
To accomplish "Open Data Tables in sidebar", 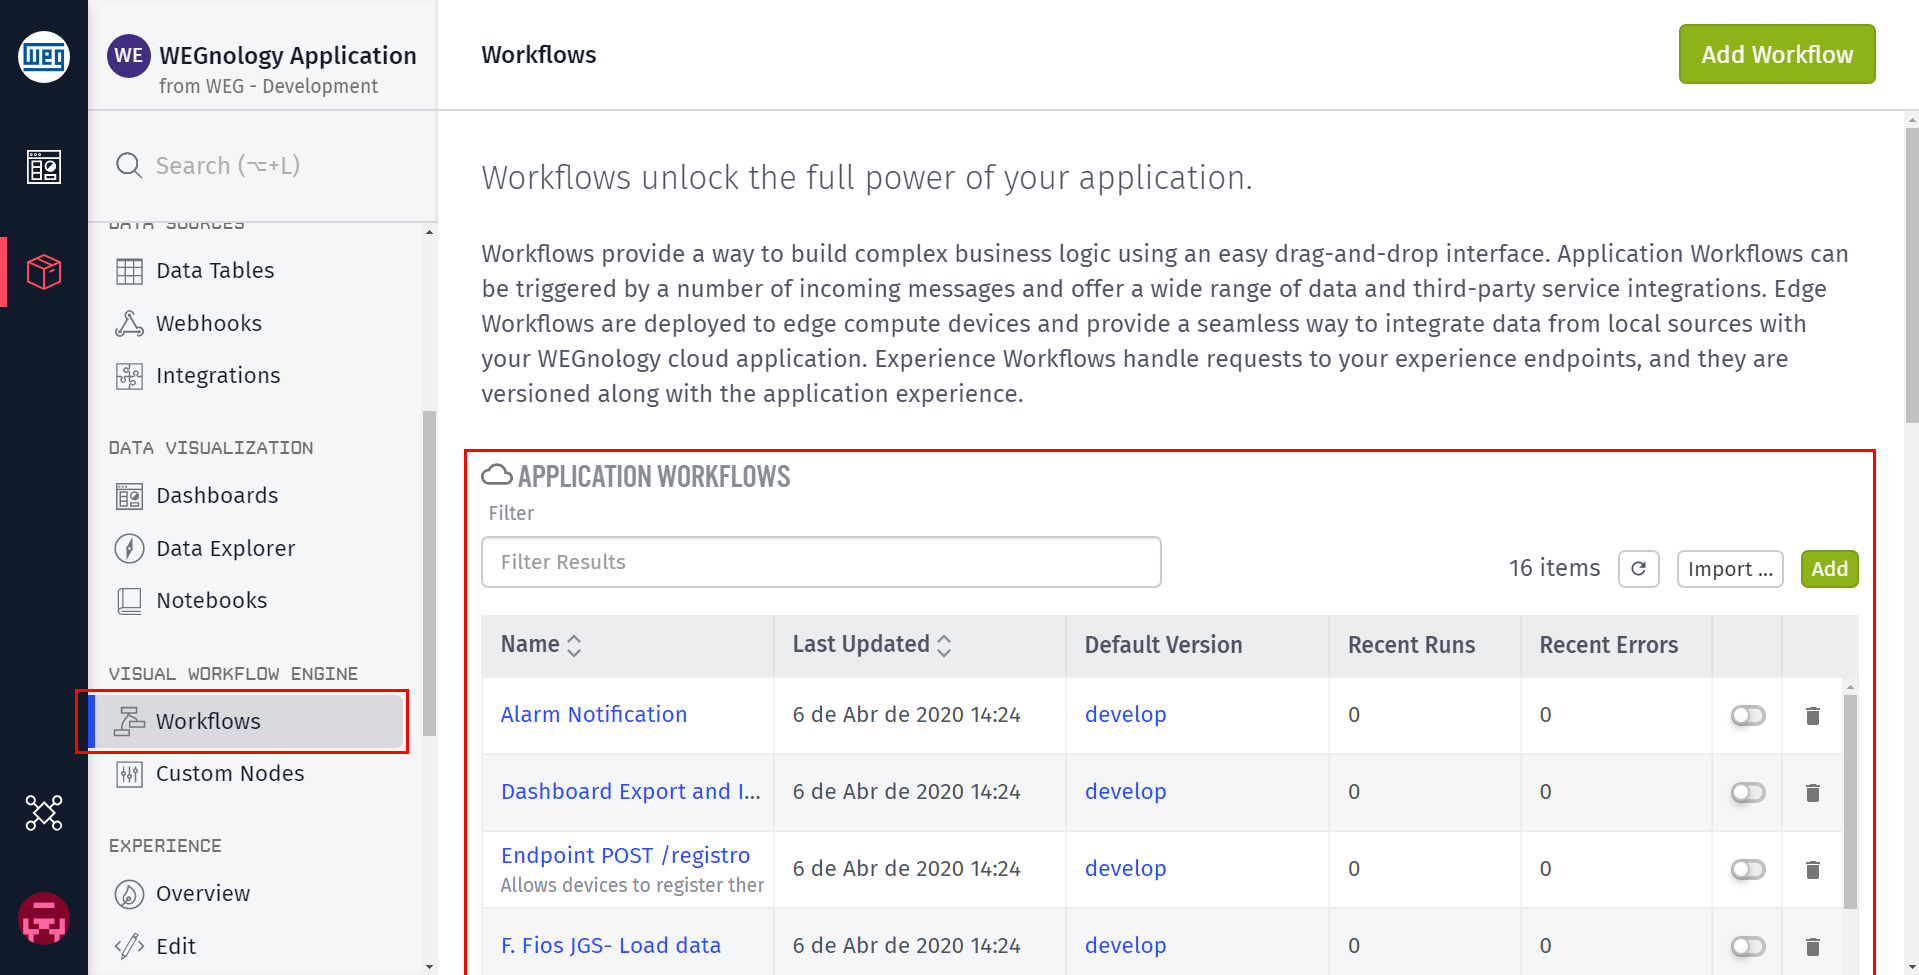I will click(215, 271).
